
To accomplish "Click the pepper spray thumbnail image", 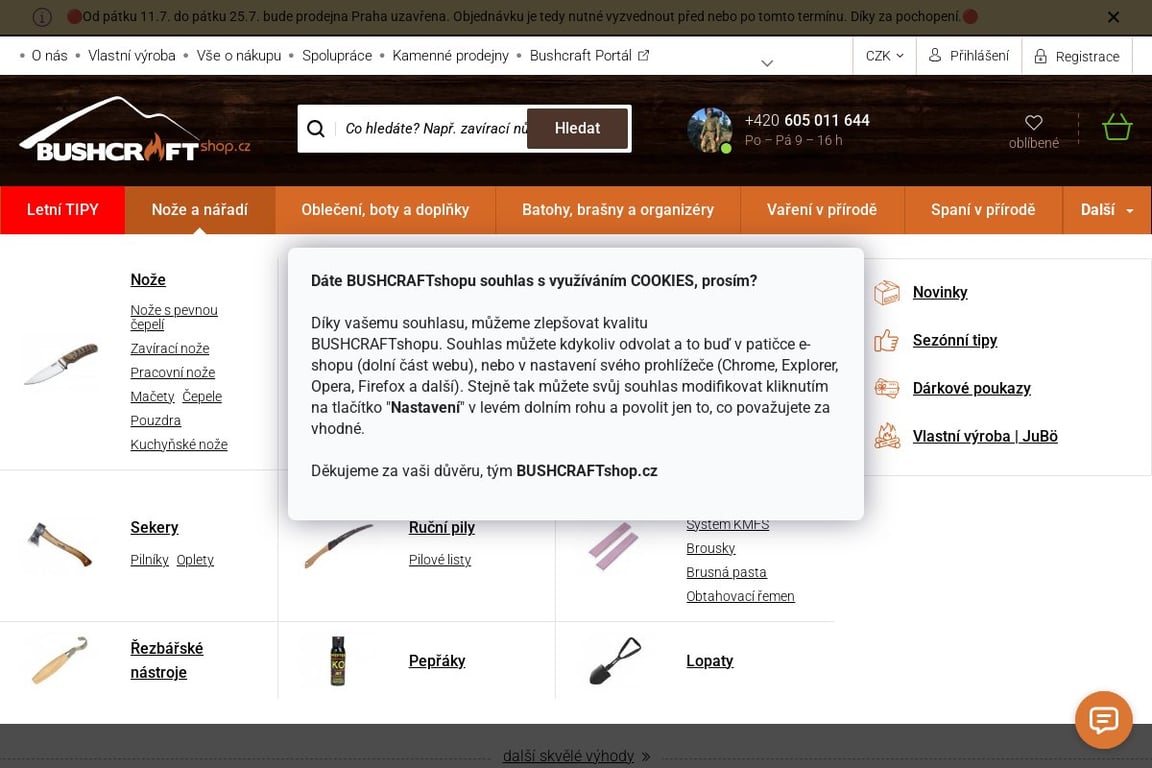I will [338, 661].
